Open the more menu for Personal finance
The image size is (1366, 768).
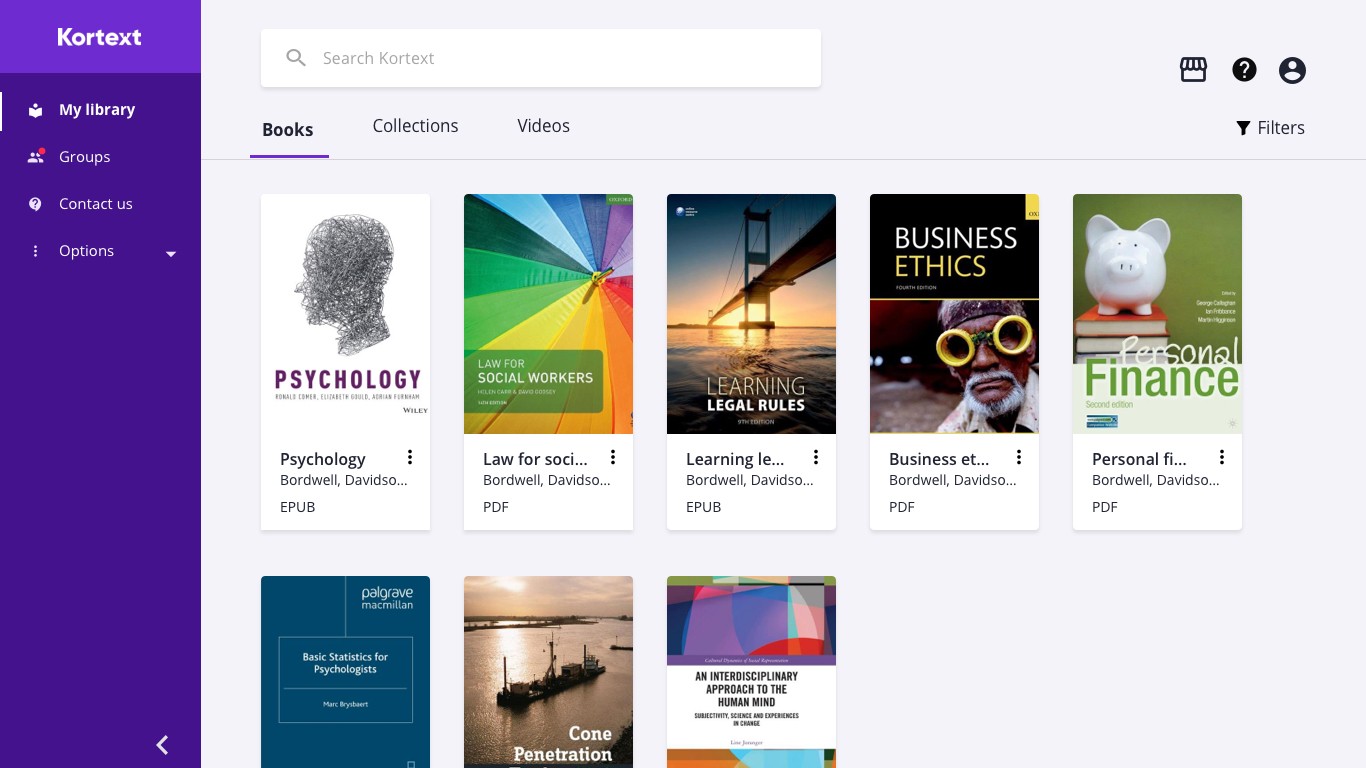(x=1222, y=457)
